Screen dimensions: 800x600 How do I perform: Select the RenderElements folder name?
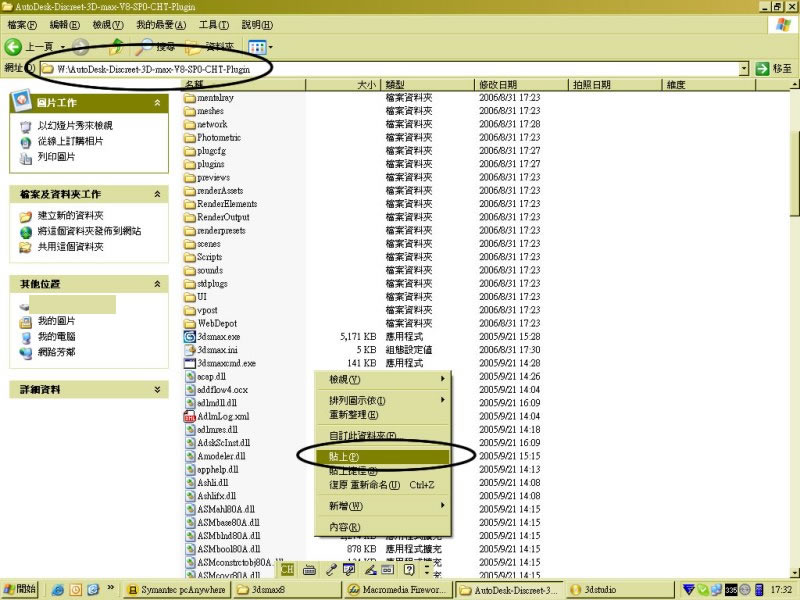click(x=227, y=204)
